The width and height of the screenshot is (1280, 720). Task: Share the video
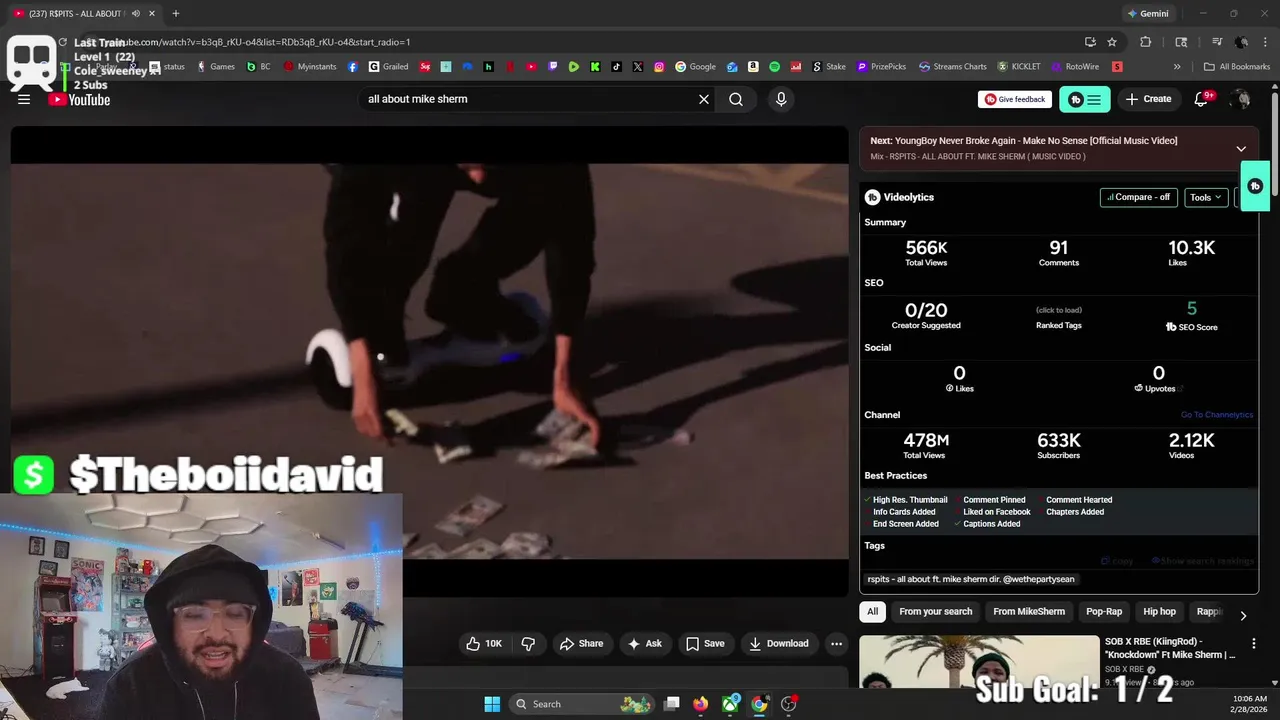(581, 643)
